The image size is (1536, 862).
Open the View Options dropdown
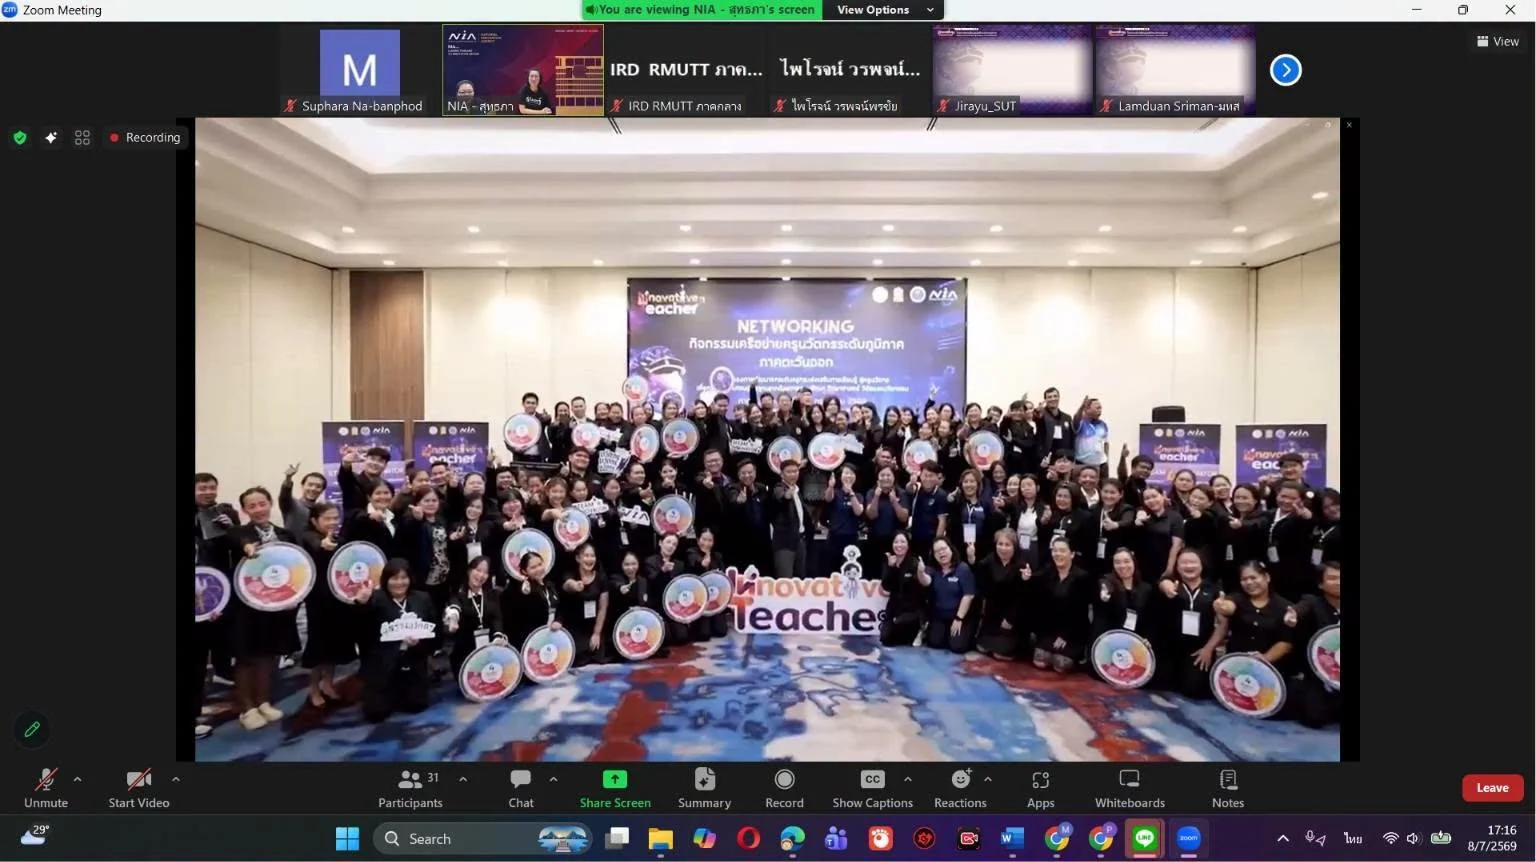tap(883, 10)
